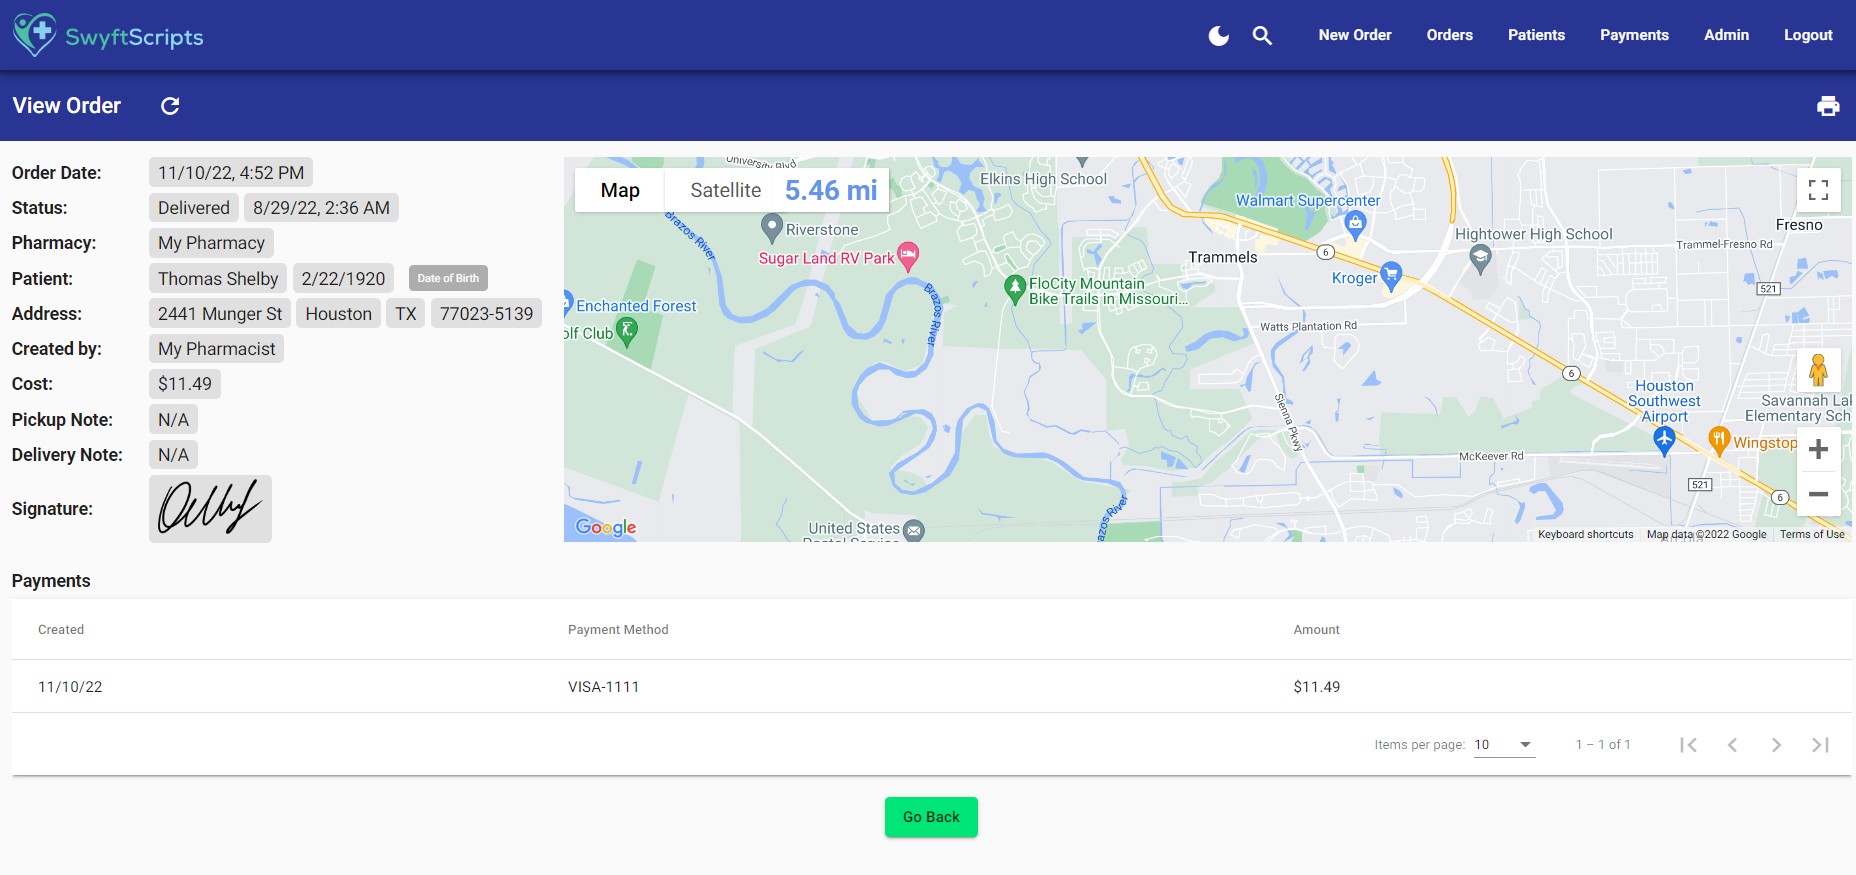Open the Patients section
The image size is (1856, 875).
[1537, 35]
